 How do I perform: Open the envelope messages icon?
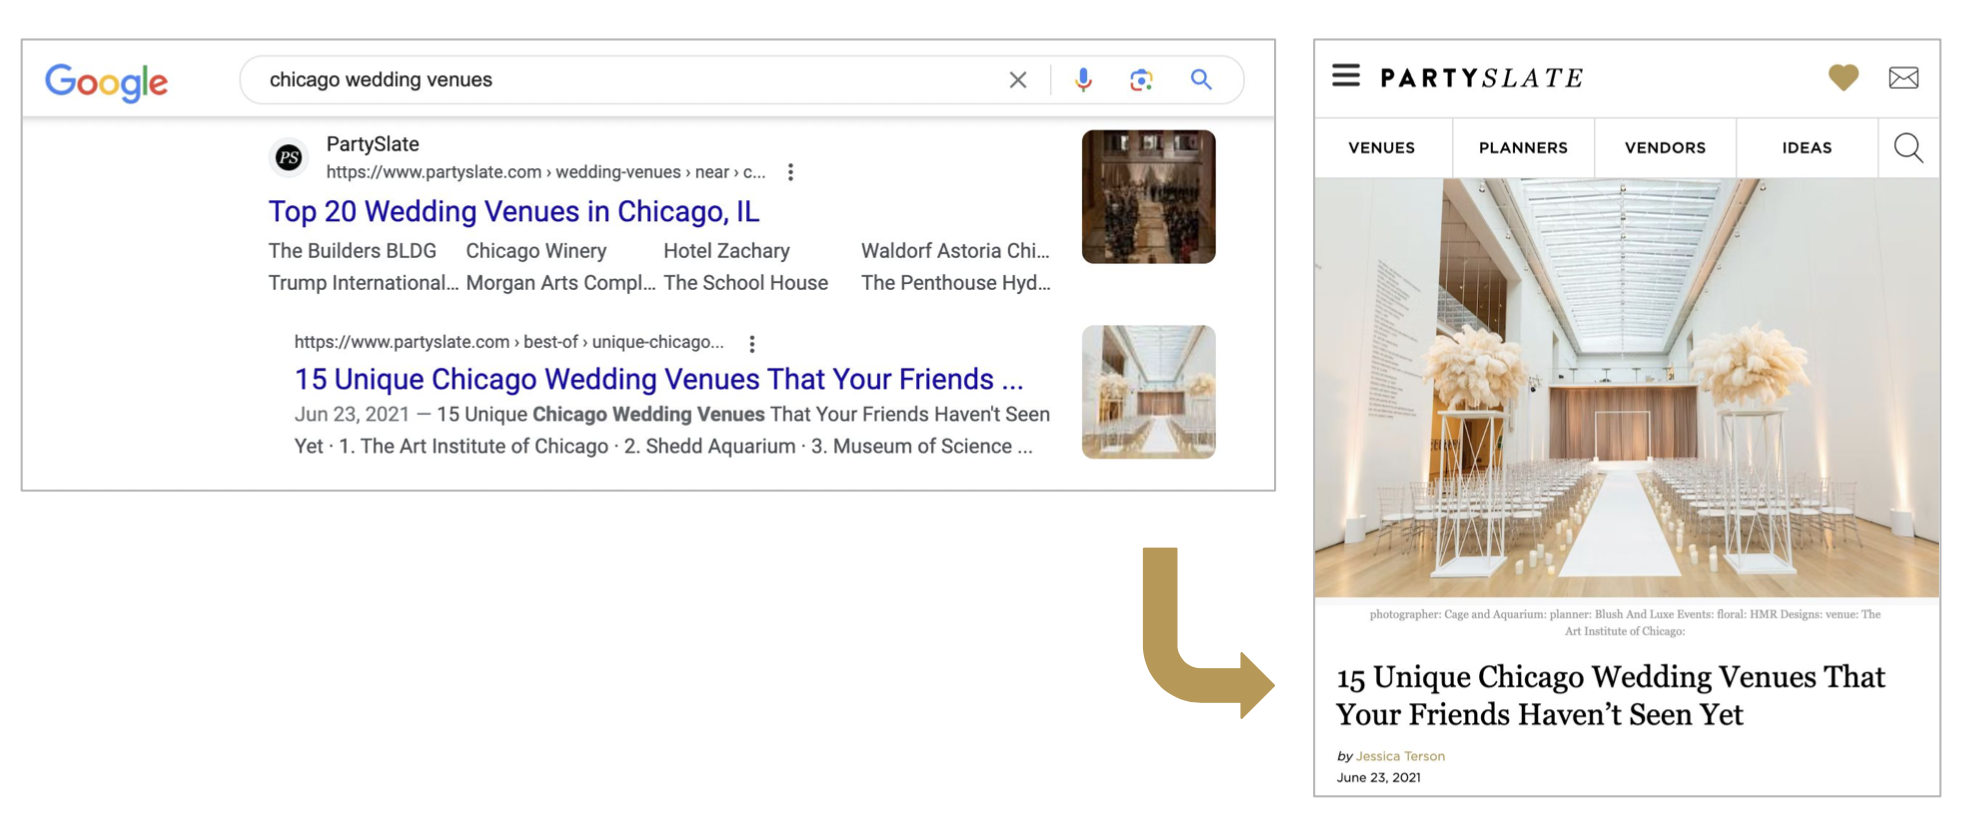point(1904,77)
